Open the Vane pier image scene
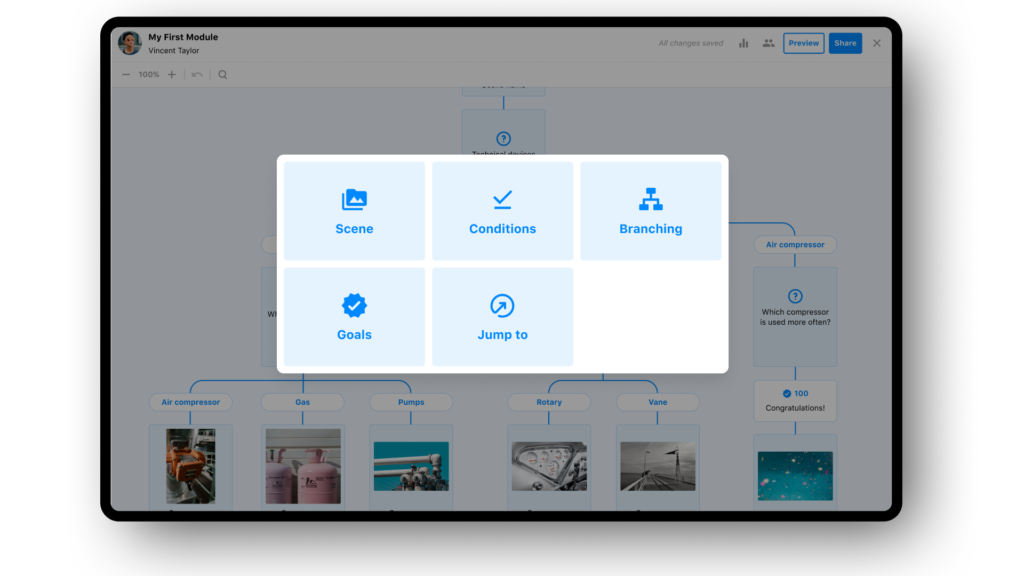 coord(658,466)
